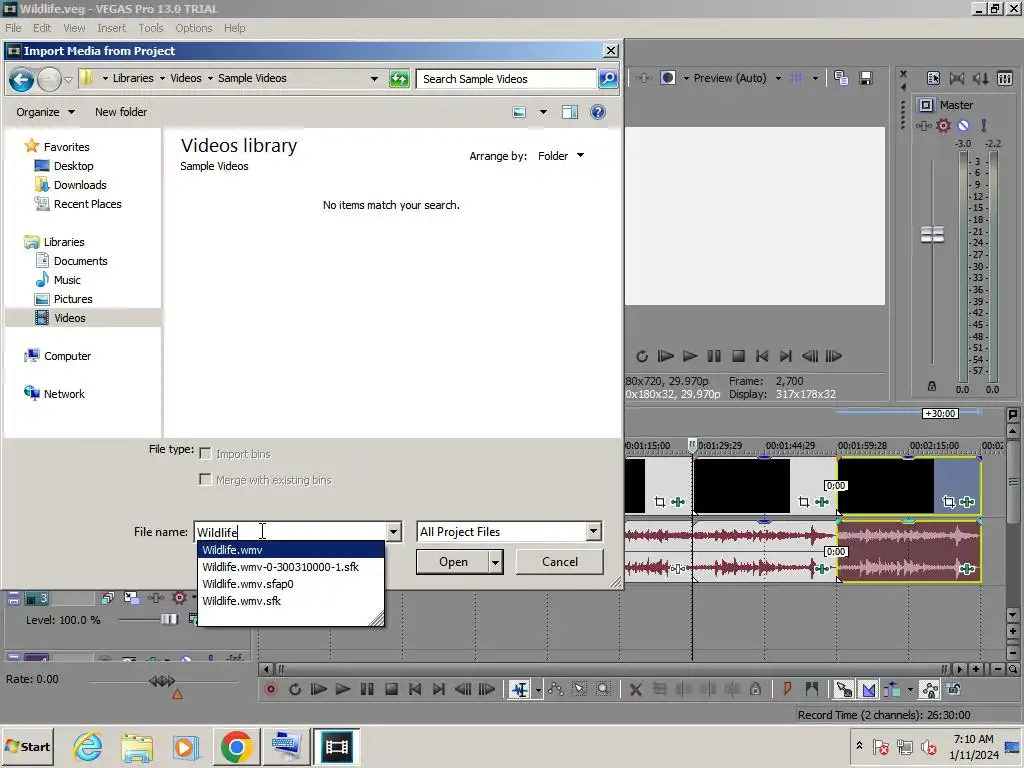Viewport: 1024px width, 768px height.
Task: Check Merge with existing bins checkbox
Action: pos(205,479)
